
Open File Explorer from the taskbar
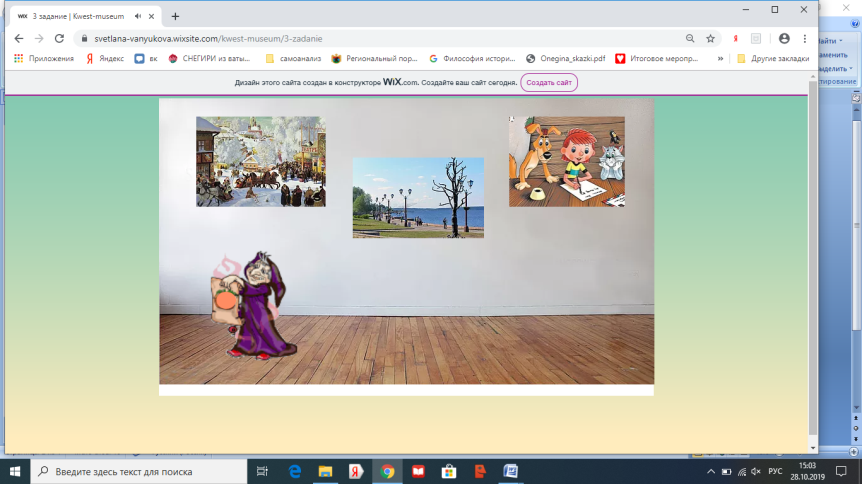(x=325, y=471)
